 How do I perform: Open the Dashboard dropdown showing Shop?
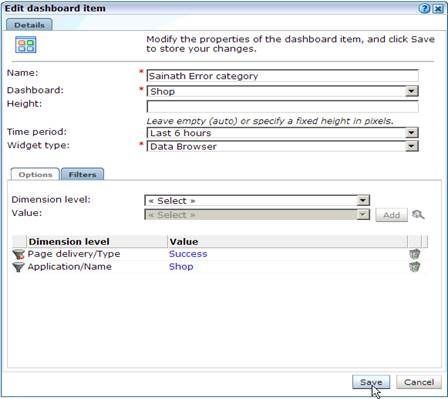pyautogui.click(x=283, y=91)
